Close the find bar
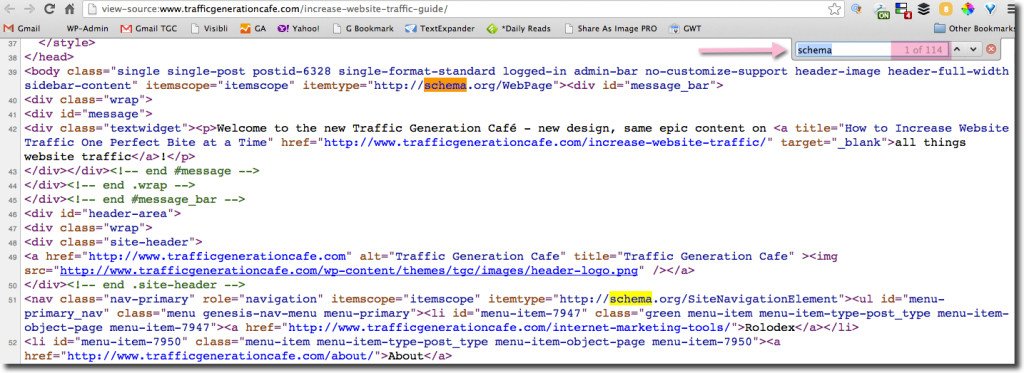Image resolution: width=1024 pixels, height=373 pixels. (991, 50)
